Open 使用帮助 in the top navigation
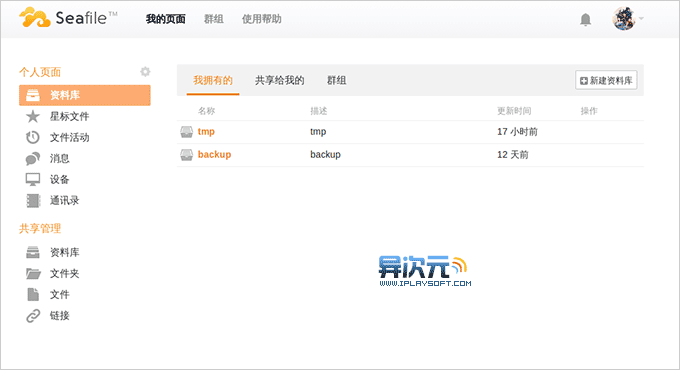Viewport: 680px width, 370px height. (x=262, y=19)
